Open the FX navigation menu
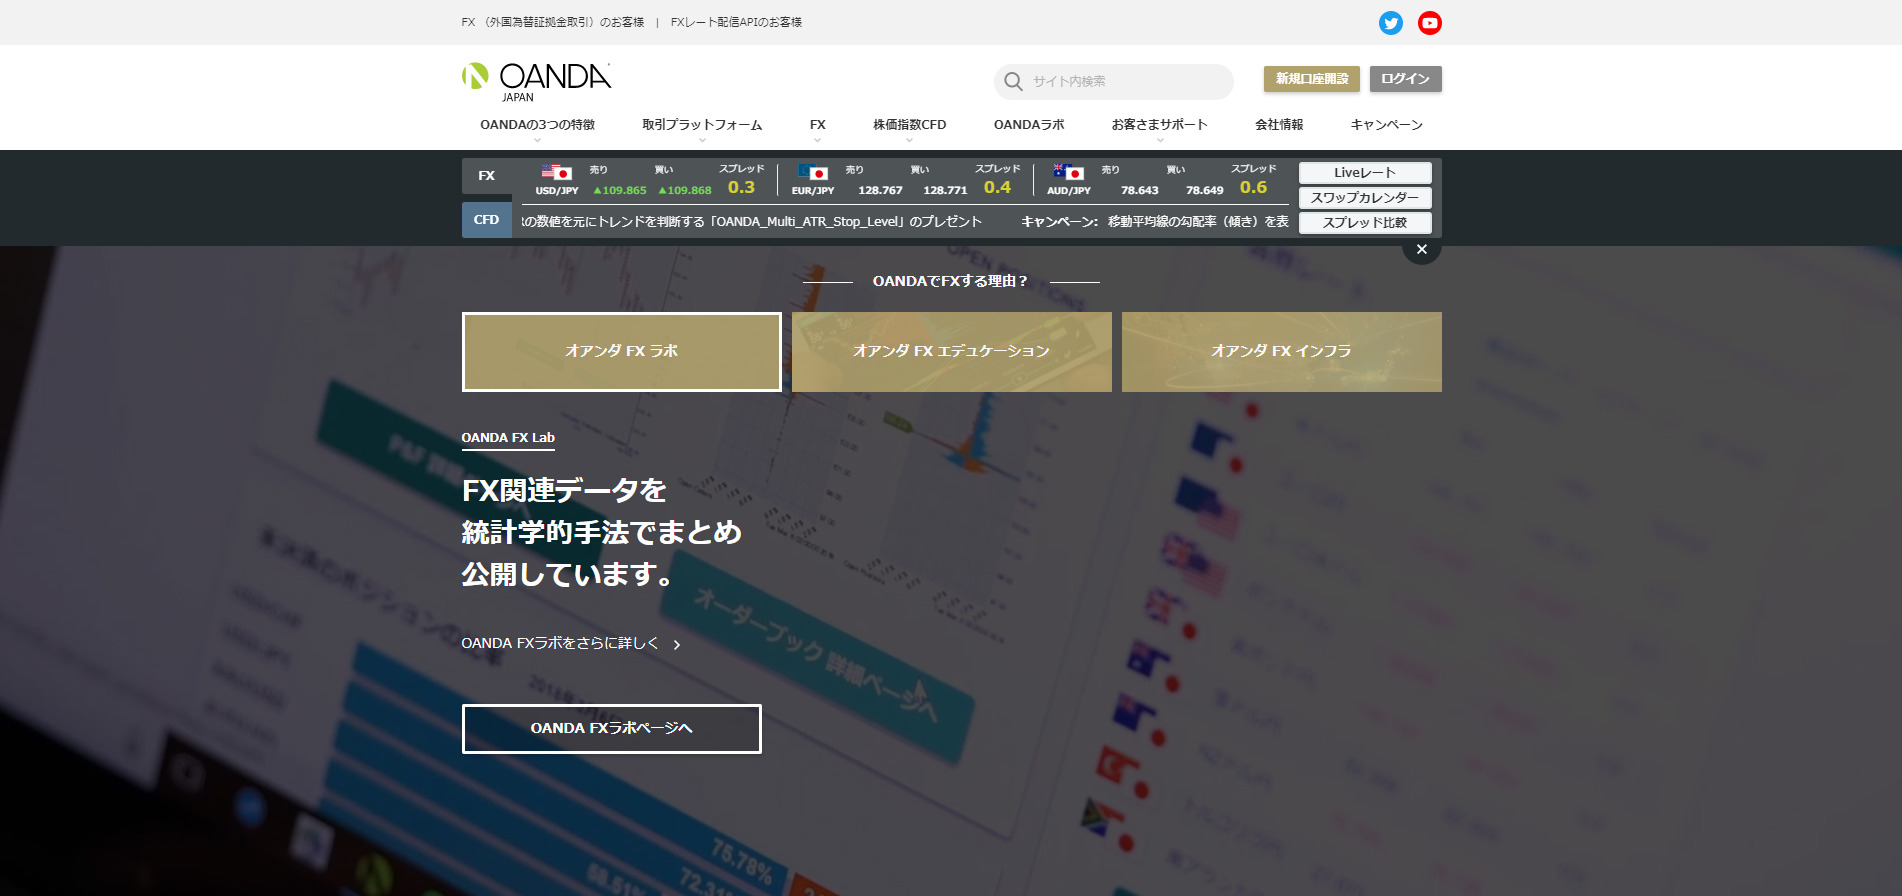This screenshot has width=1902, height=896. click(817, 126)
